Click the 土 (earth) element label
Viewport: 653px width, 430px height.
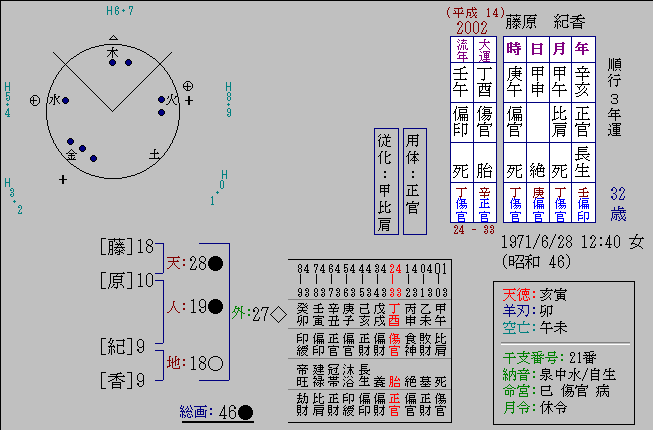pos(154,155)
